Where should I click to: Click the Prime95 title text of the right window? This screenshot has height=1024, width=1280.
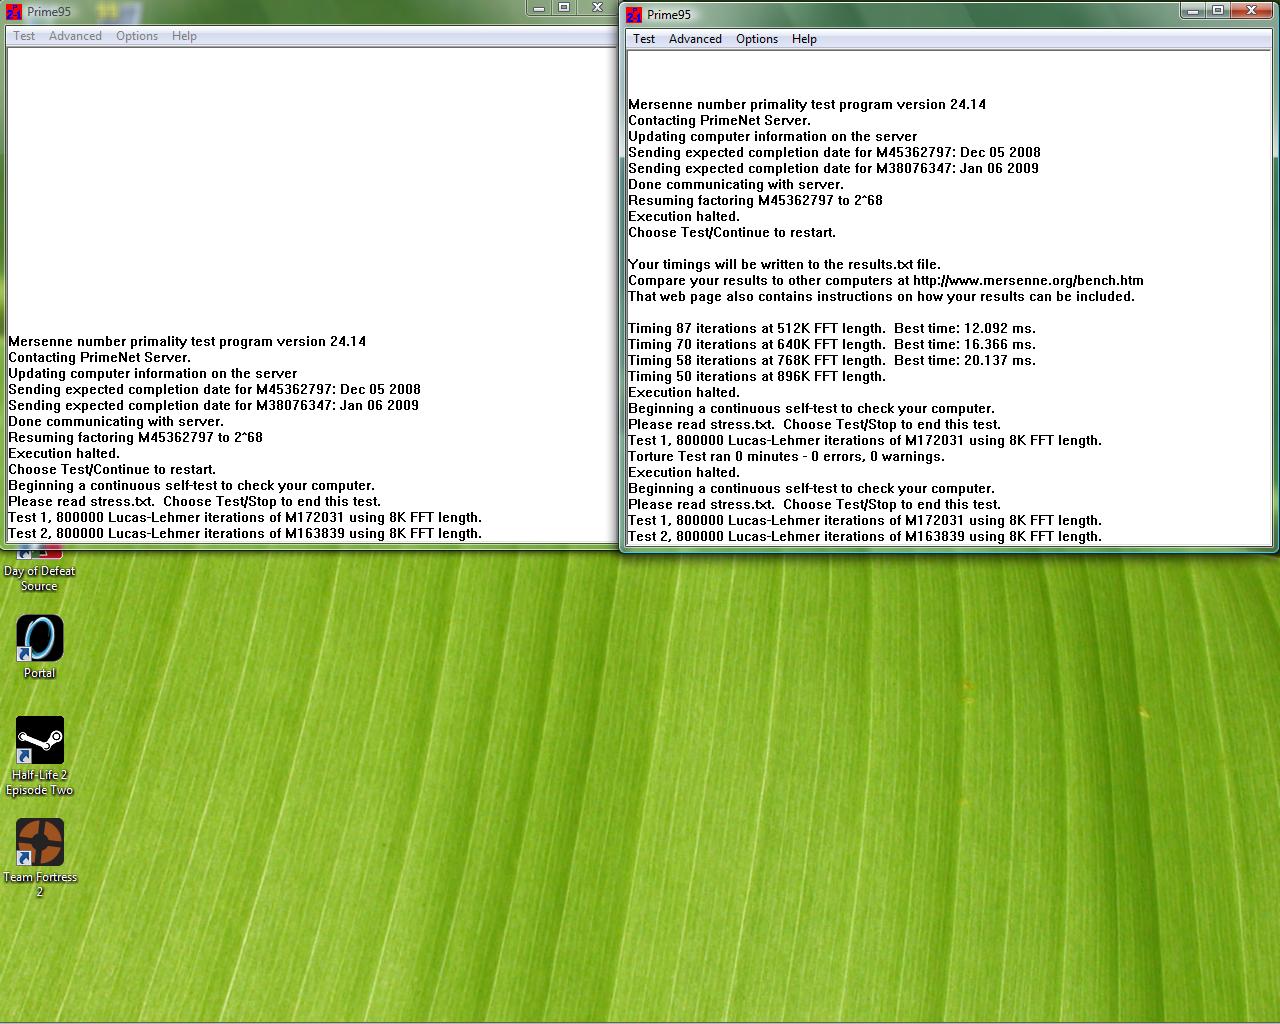click(x=669, y=14)
